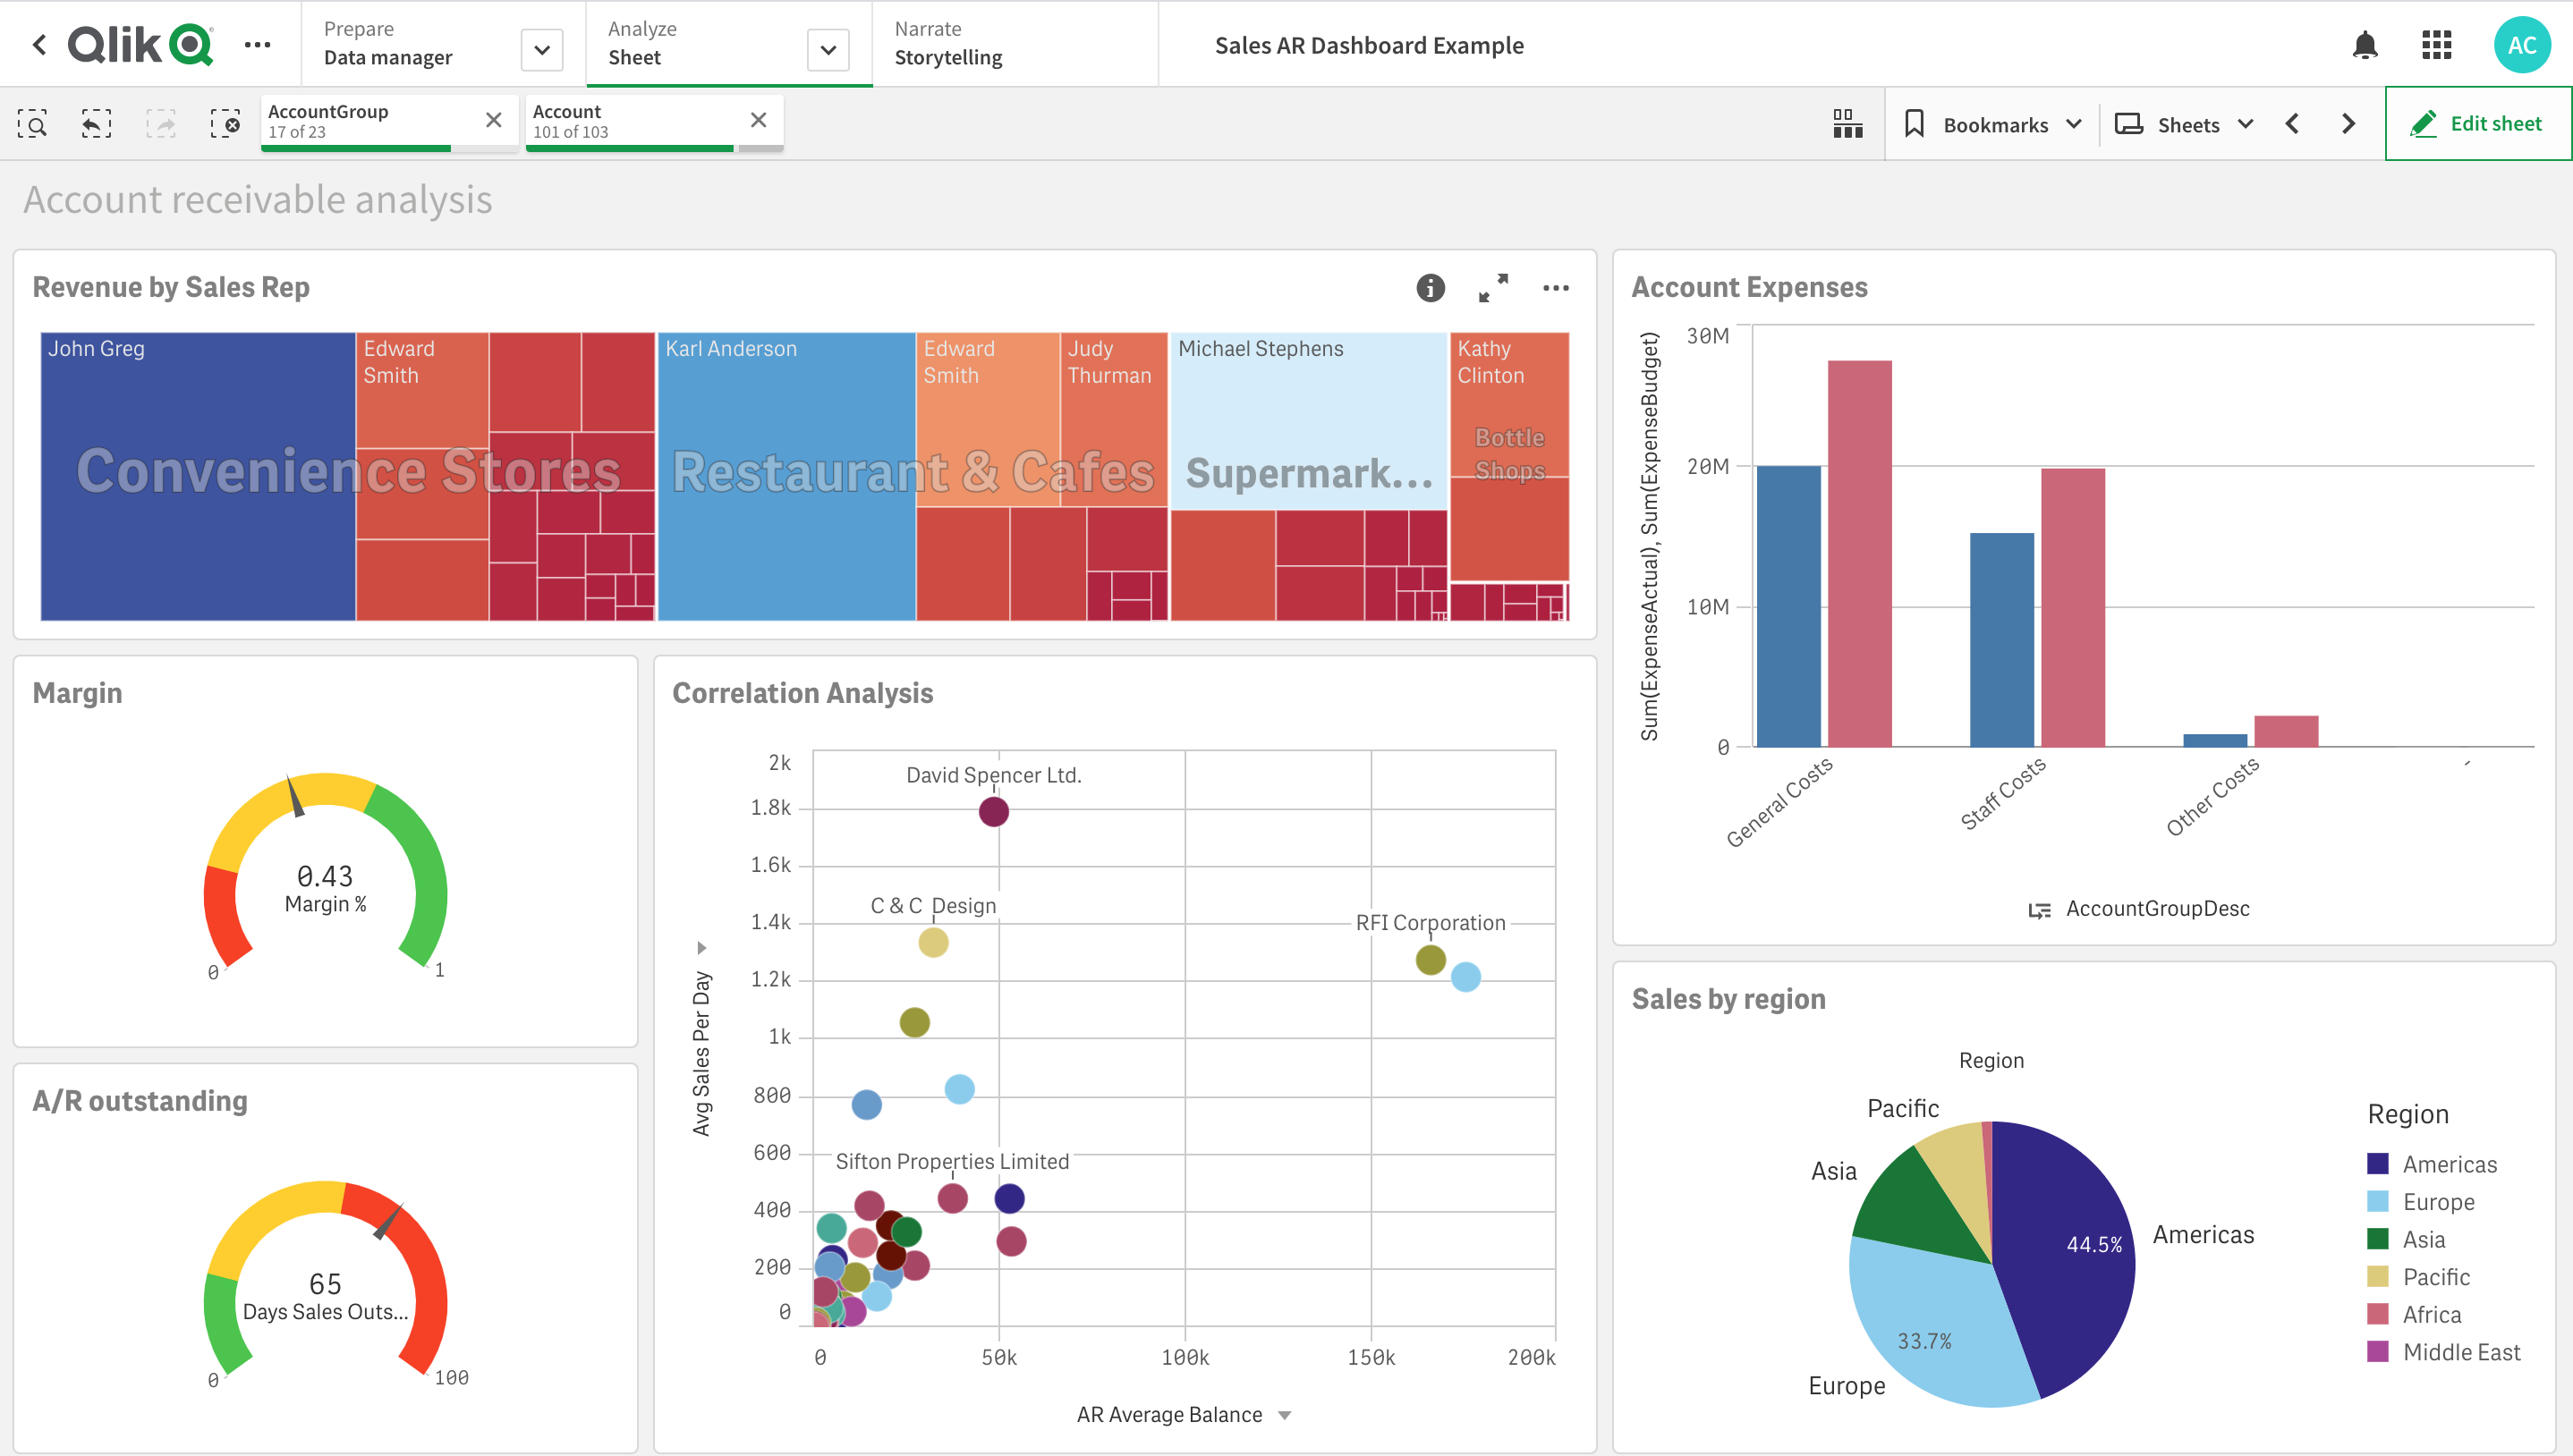
Task: Clear the AccountGroup filter selection
Action: click(491, 122)
